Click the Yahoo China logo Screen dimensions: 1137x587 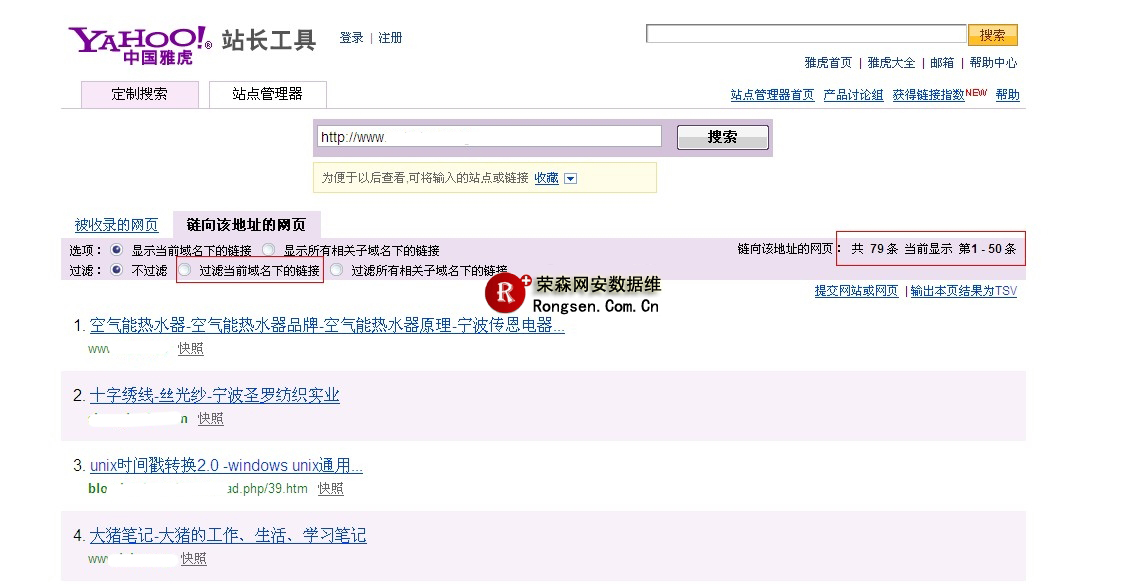[139, 45]
